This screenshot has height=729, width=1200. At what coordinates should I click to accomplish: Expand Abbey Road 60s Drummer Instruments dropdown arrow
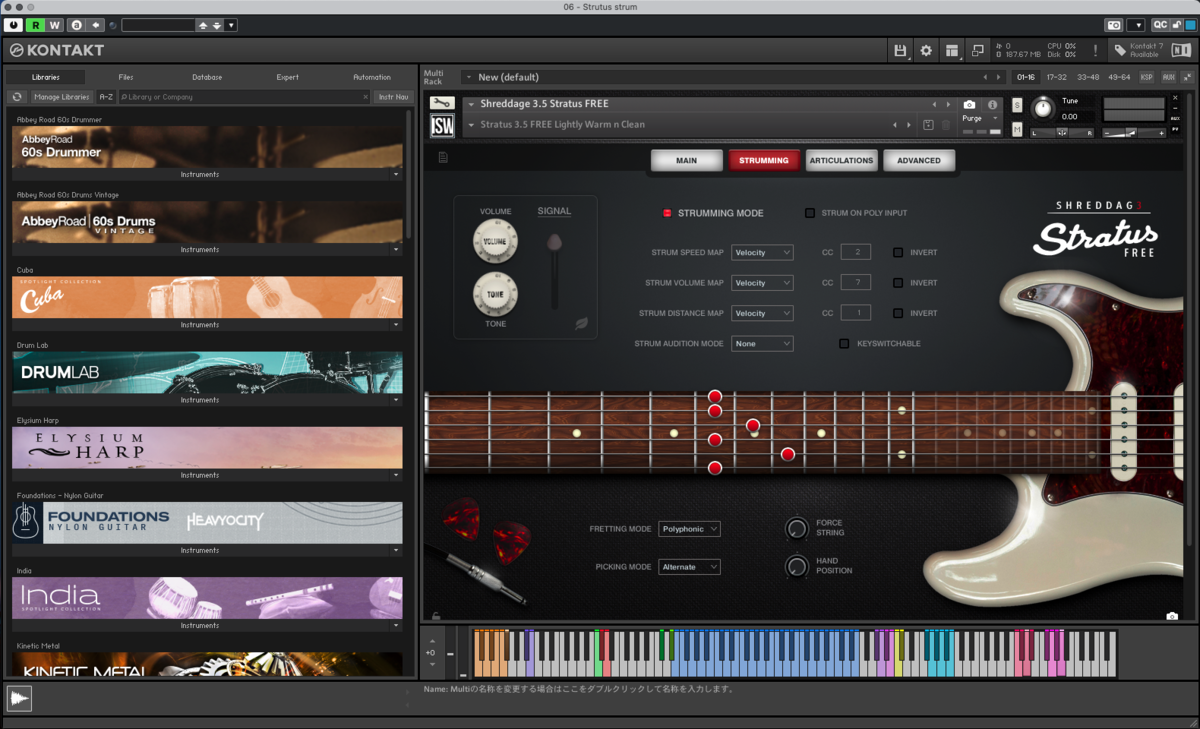[396, 174]
